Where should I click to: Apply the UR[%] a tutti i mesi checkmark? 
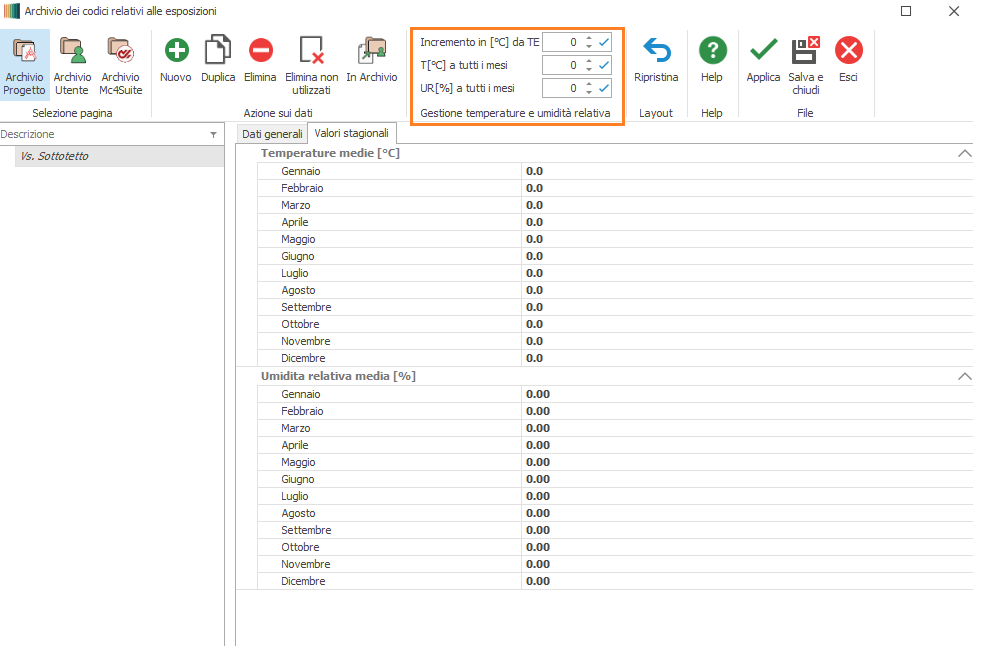click(x=604, y=88)
